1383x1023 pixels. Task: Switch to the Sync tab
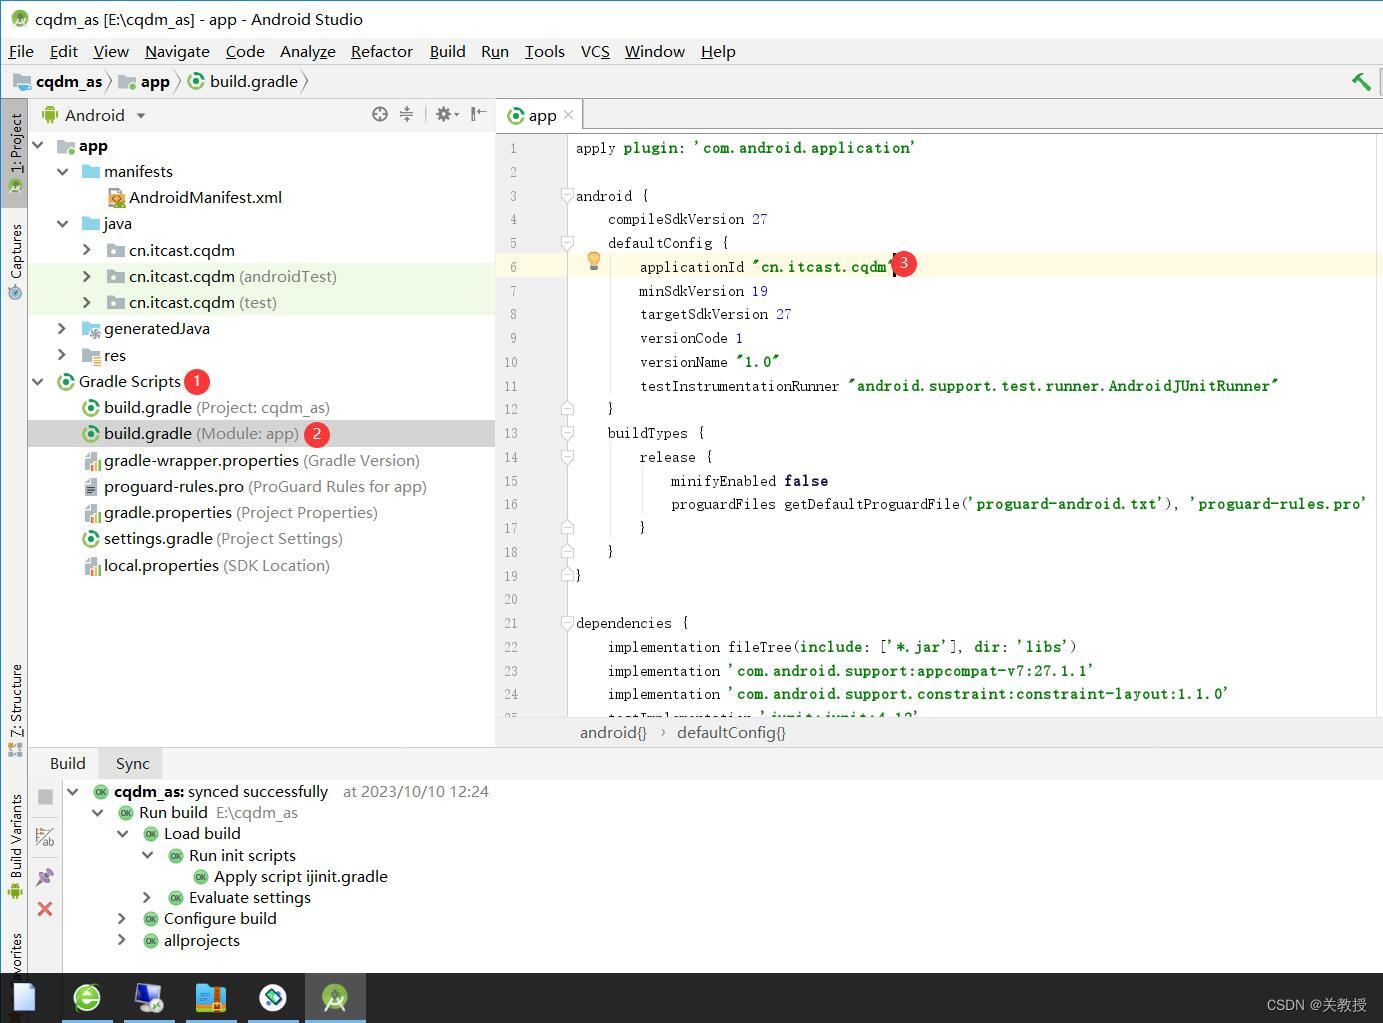pyautogui.click(x=132, y=763)
